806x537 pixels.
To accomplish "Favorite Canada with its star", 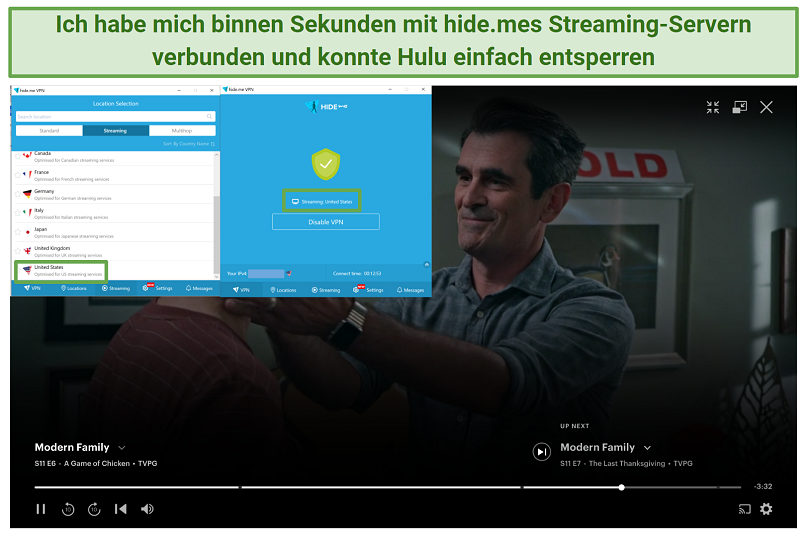I will 18,156.
